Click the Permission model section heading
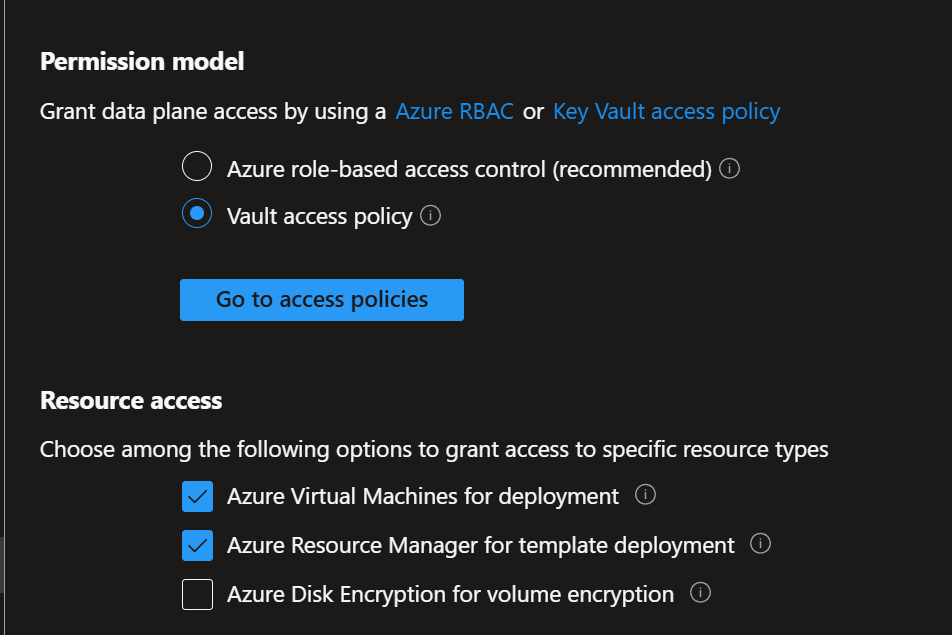Image resolution: width=952 pixels, height=635 pixels. click(142, 62)
